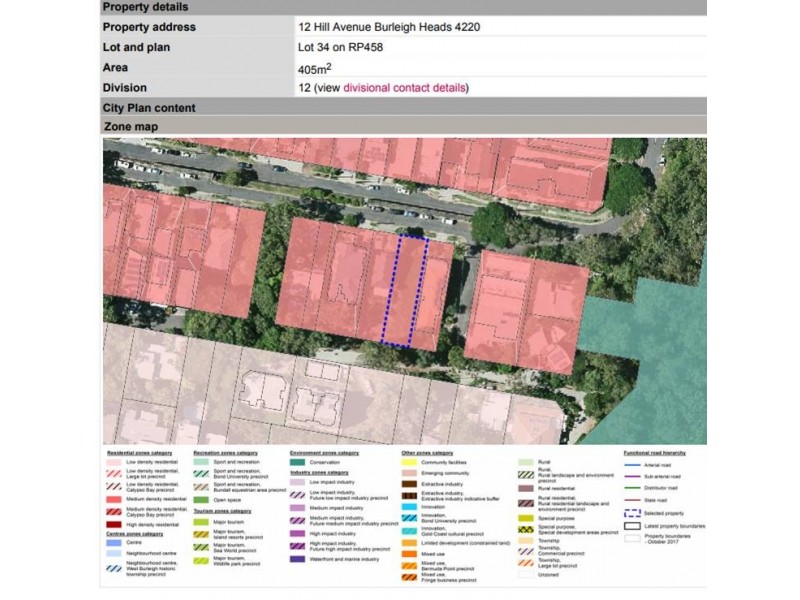This screenshot has width=800, height=600.
Task: Collapse the City Plan content header
Action: 403,108
